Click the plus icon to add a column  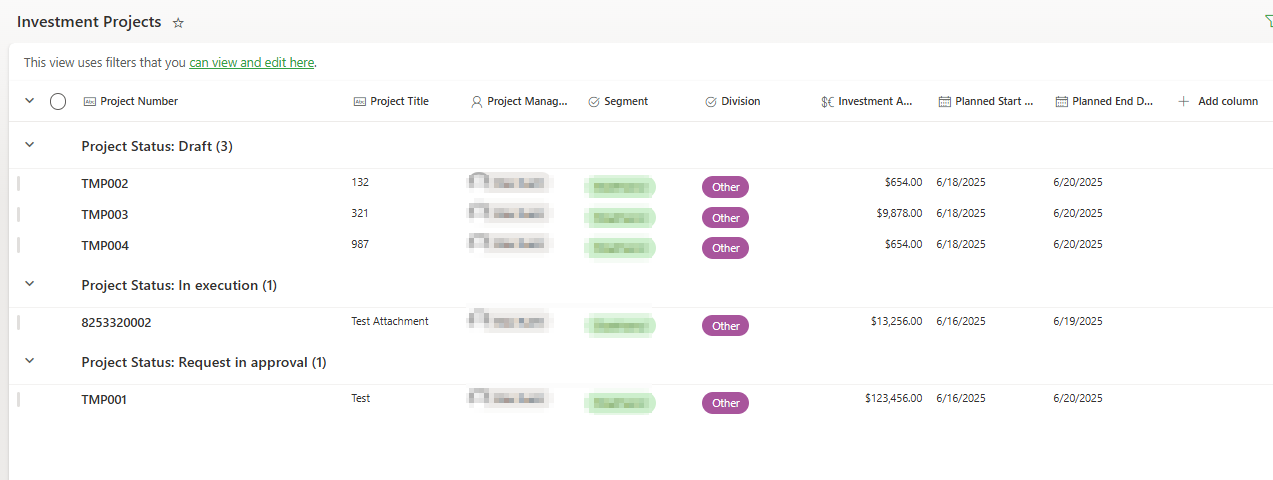tap(1184, 101)
